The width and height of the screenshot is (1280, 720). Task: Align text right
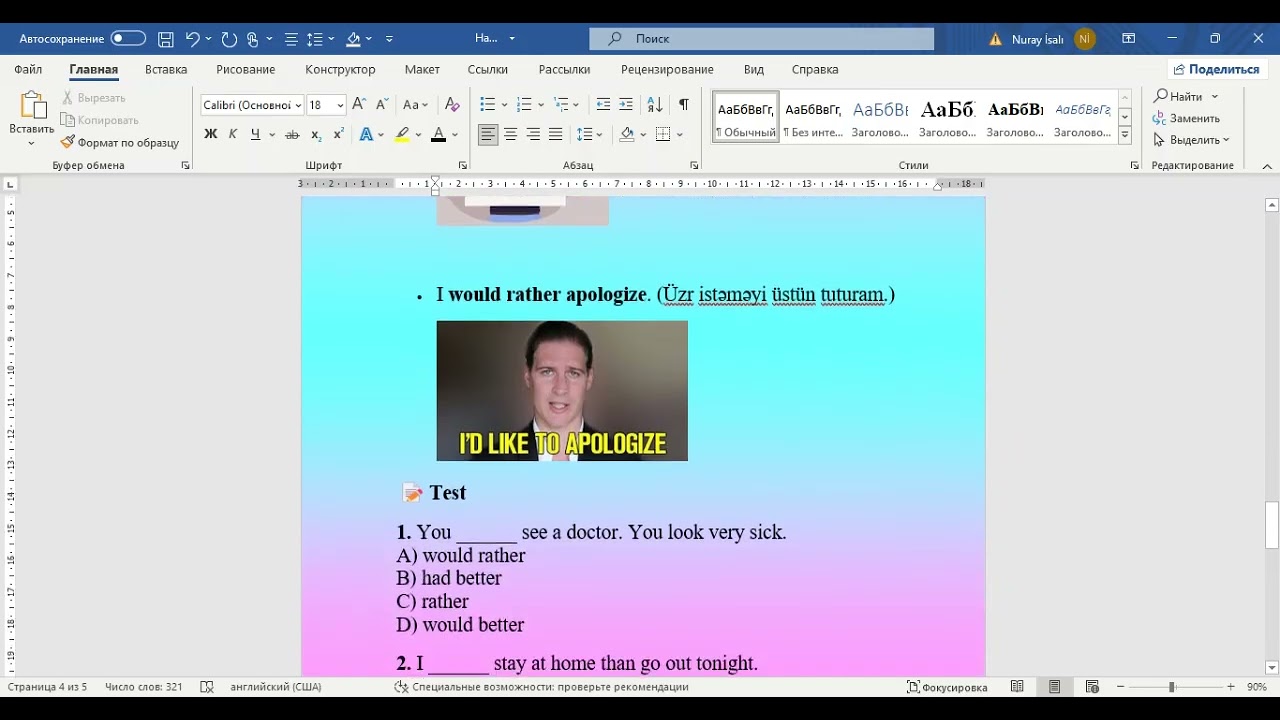(x=533, y=134)
